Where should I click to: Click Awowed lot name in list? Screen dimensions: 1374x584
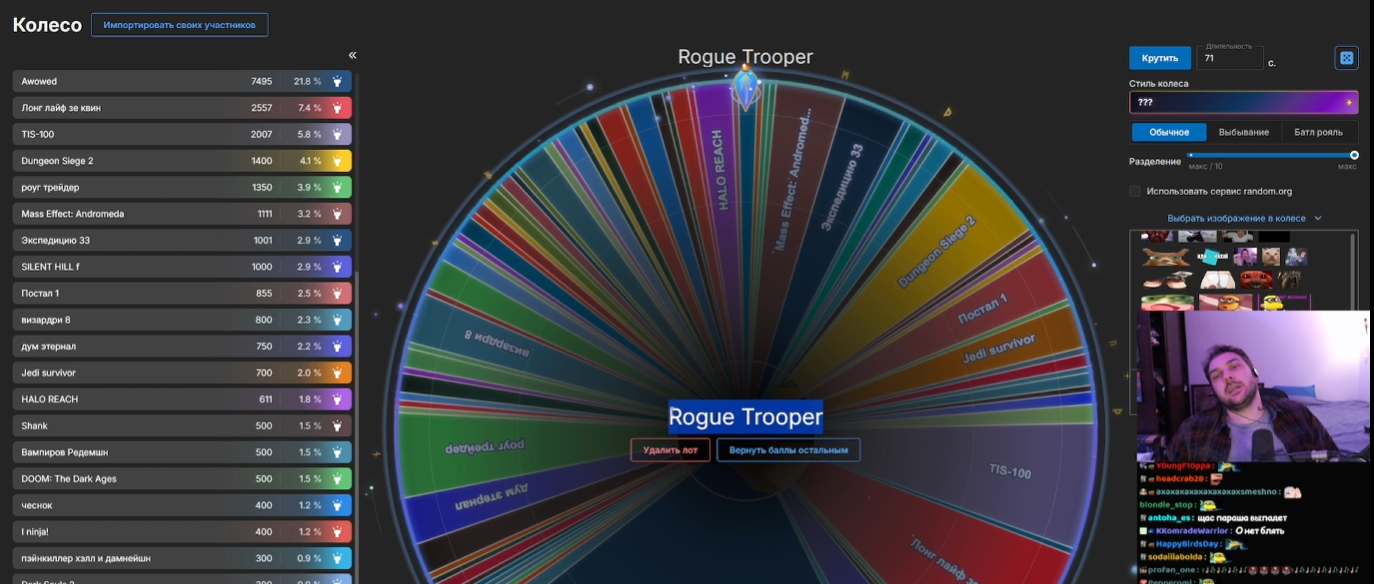[x=39, y=81]
